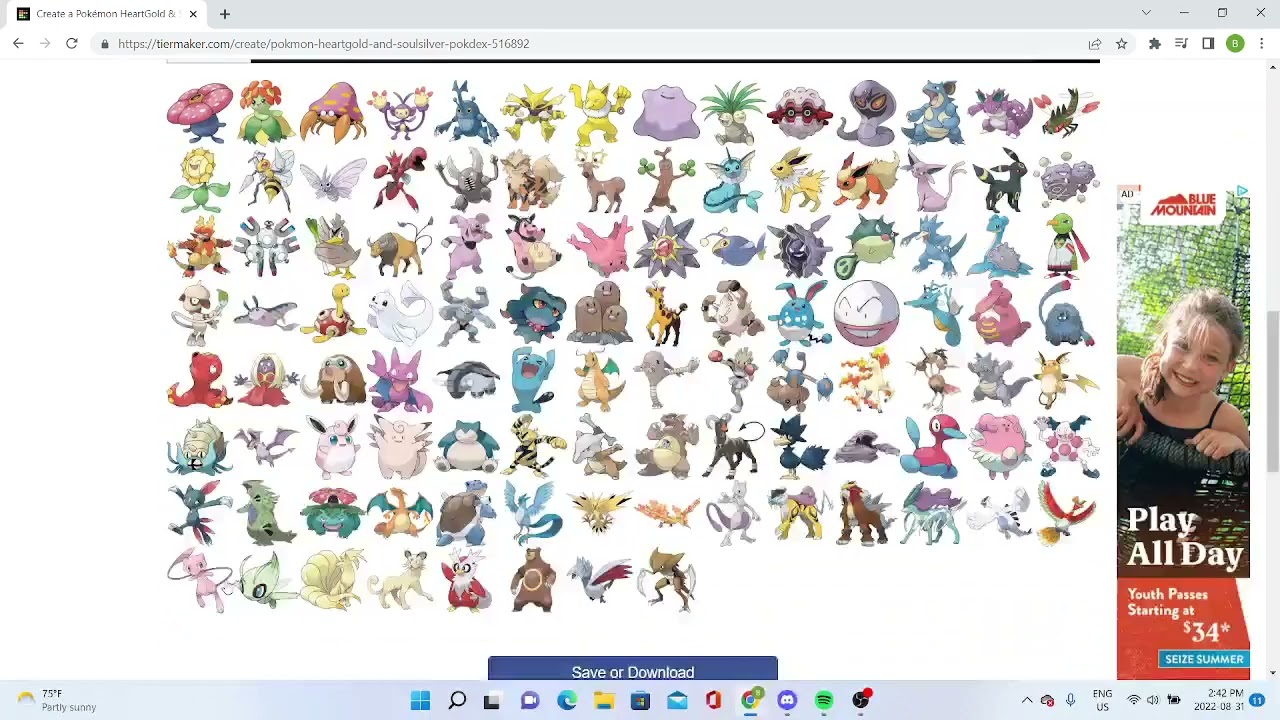Bookmark this page with the star icon
Viewport: 1280px width, 720px height.
coord(1122,44)
